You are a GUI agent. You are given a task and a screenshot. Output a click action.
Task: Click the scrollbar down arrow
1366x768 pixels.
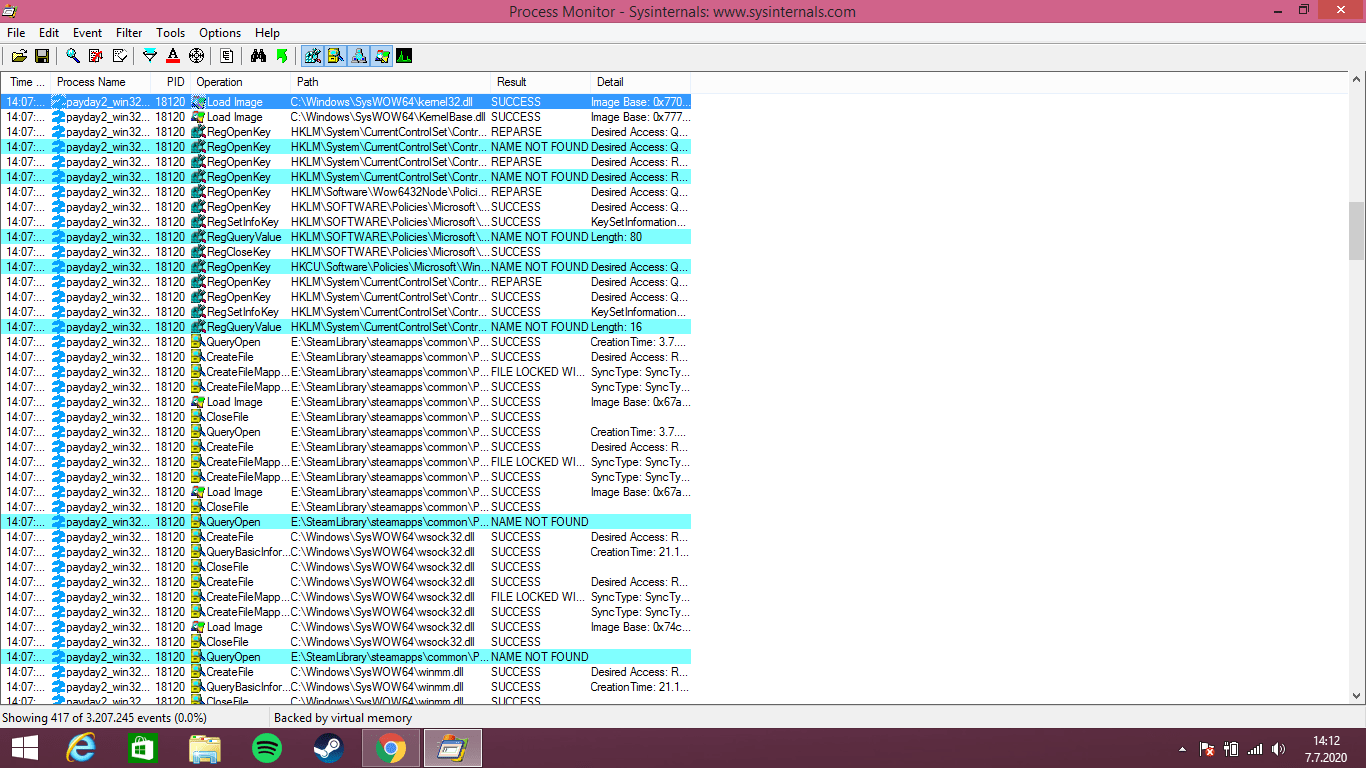pos(1357,696)
